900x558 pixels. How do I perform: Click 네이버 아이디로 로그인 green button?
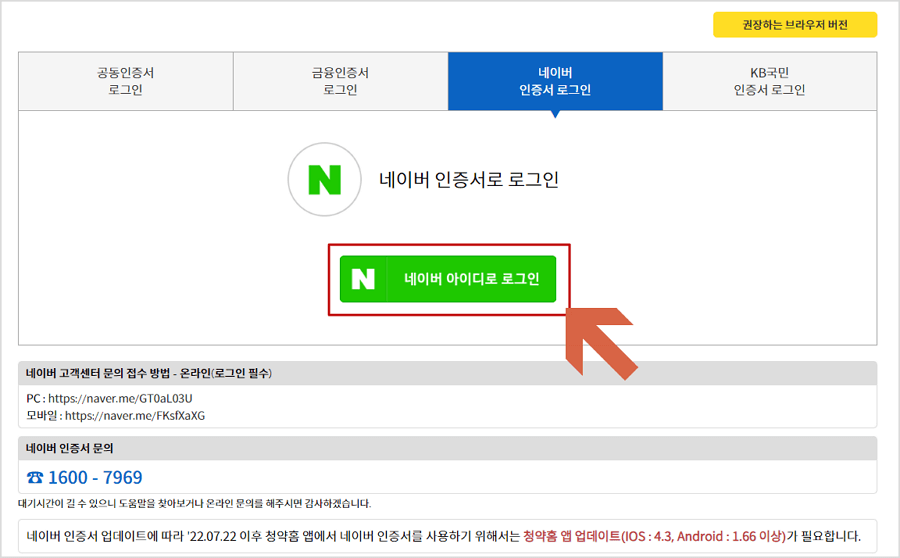[x=448, y=279]
